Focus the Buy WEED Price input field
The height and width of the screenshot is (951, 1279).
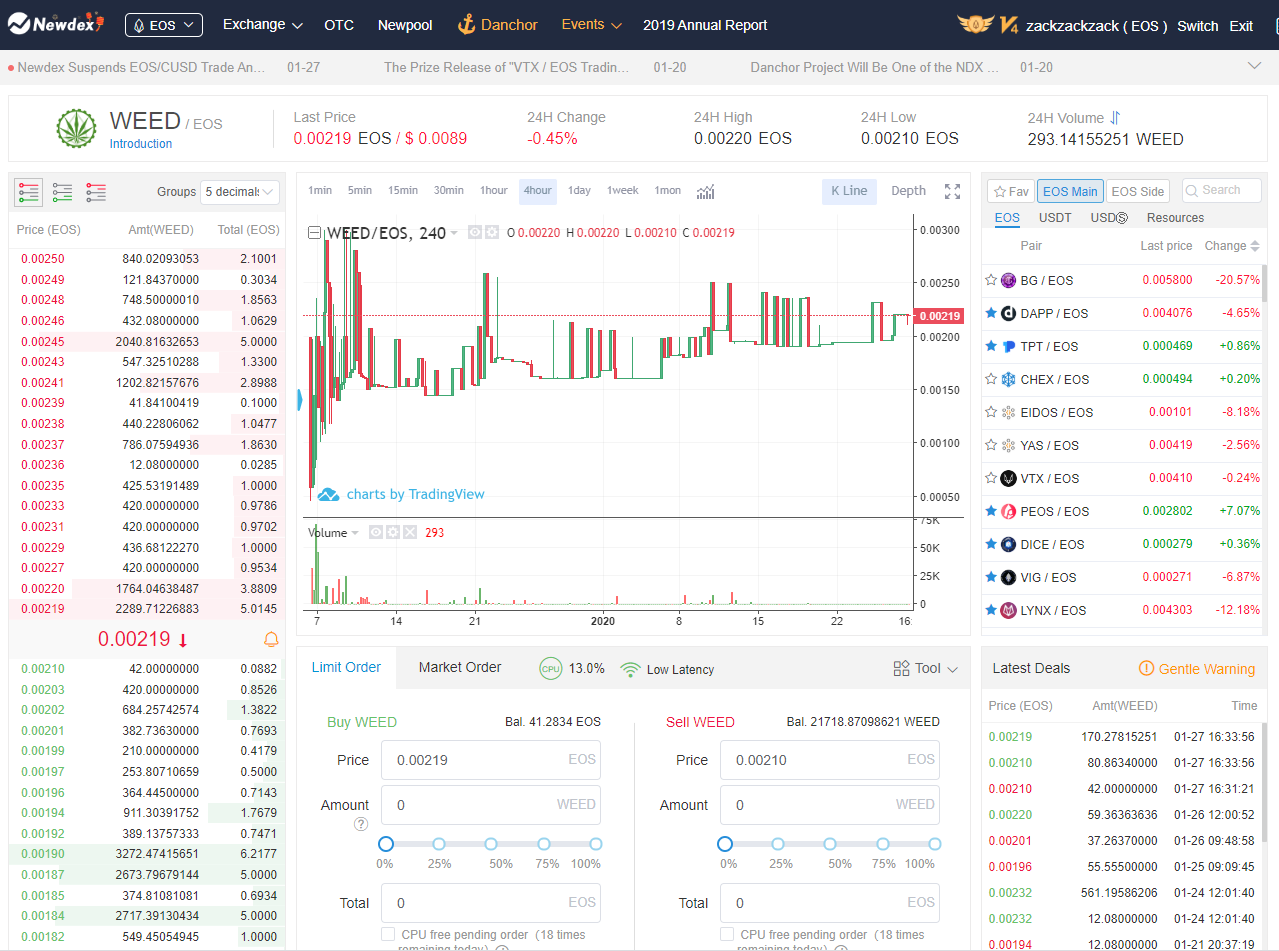[x=490, y=760]
